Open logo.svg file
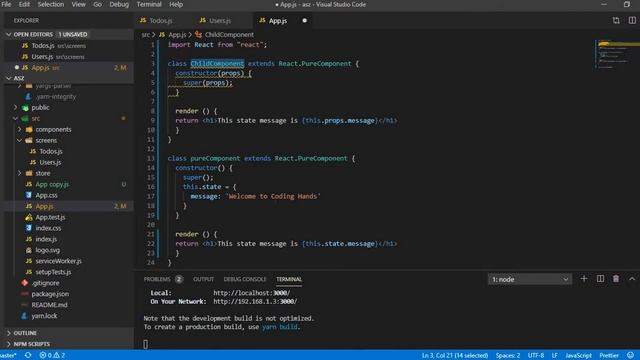 (x=47, y=250)
